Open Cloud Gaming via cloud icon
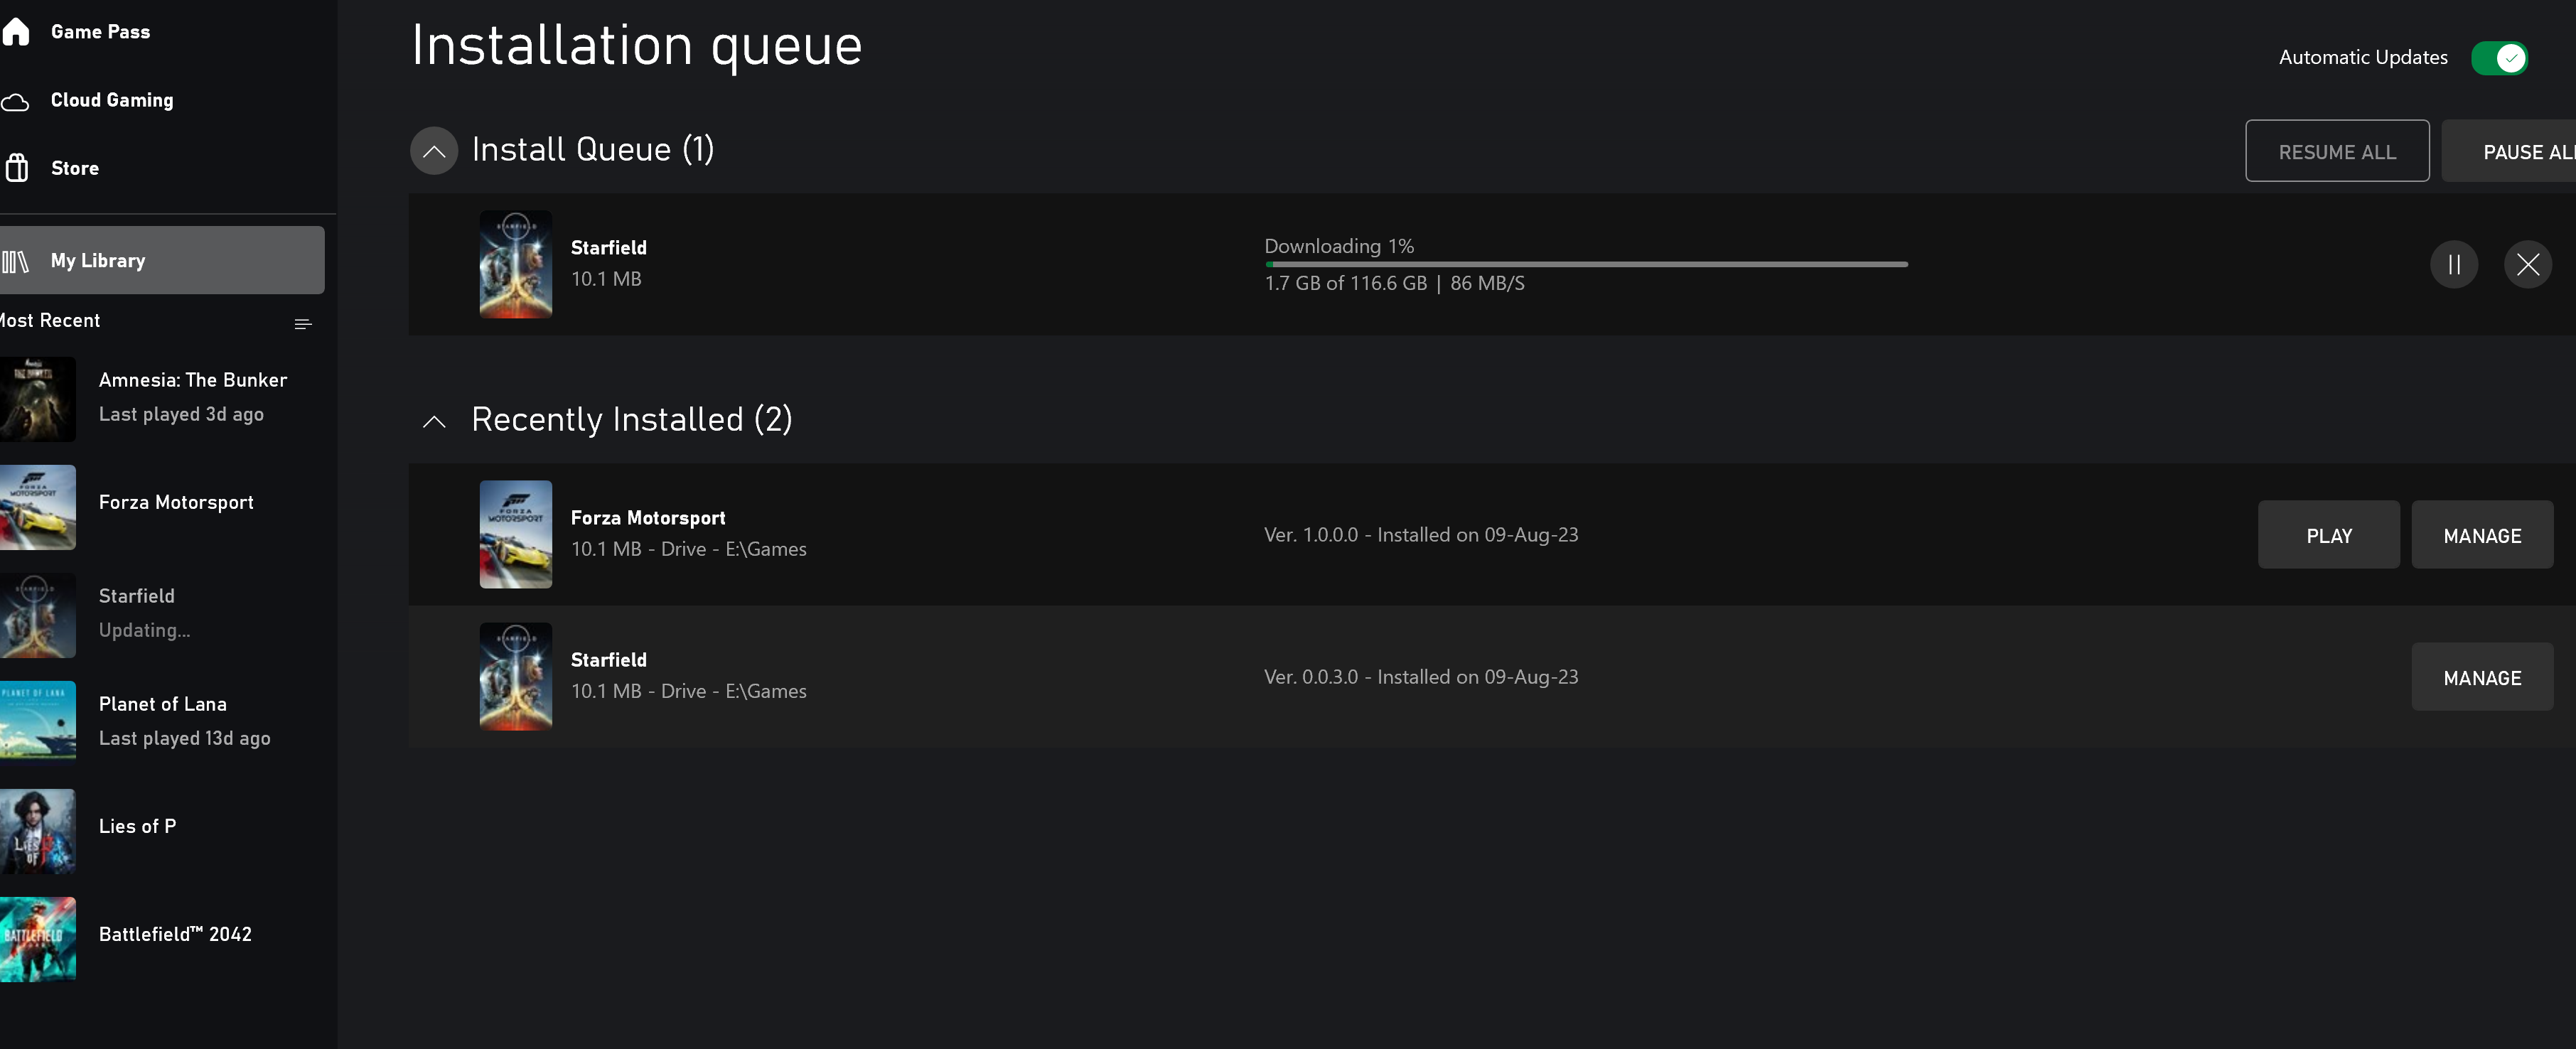2576x1049 pixels. tap(16, 101)
